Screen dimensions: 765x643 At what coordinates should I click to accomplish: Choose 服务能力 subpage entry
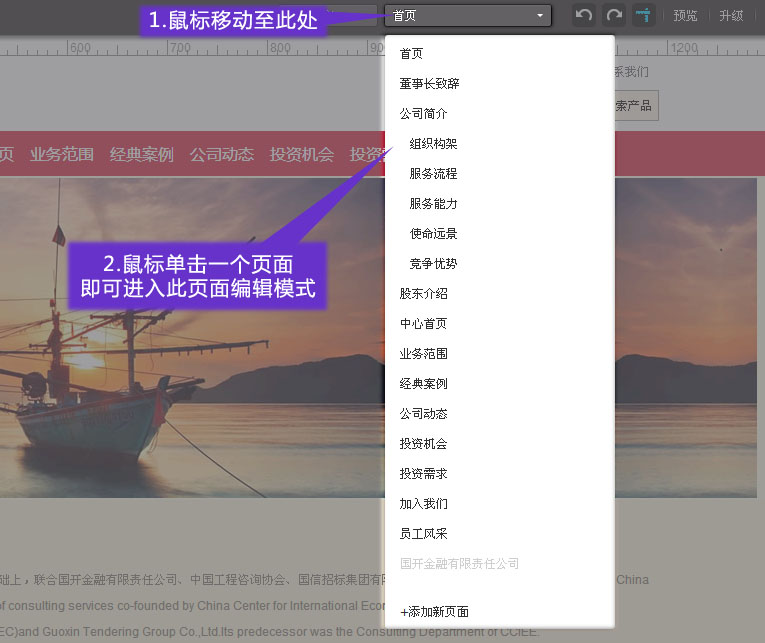433,204
